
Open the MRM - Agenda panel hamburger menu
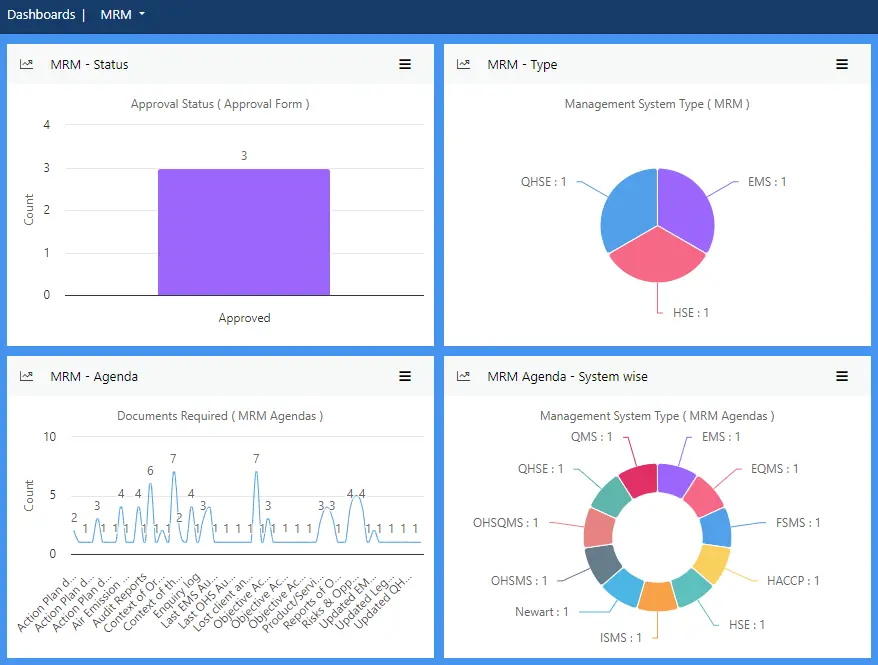click(405, 377)
